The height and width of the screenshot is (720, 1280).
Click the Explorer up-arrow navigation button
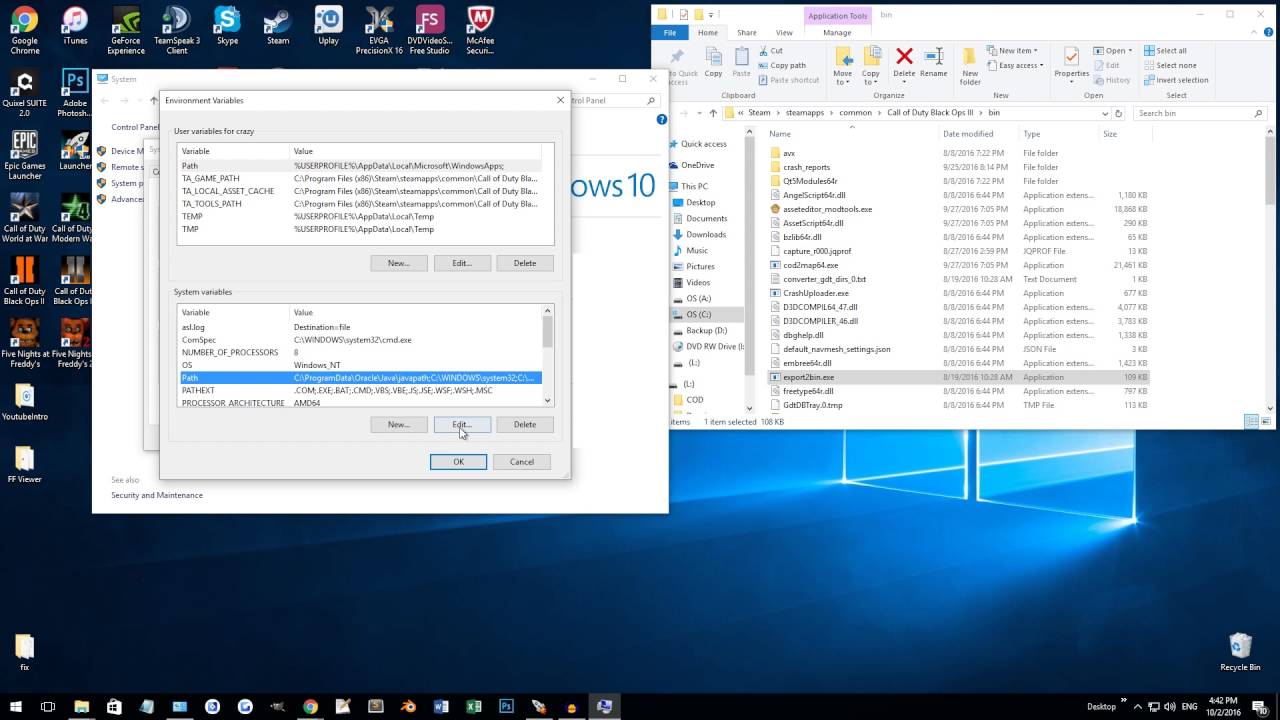712,113
